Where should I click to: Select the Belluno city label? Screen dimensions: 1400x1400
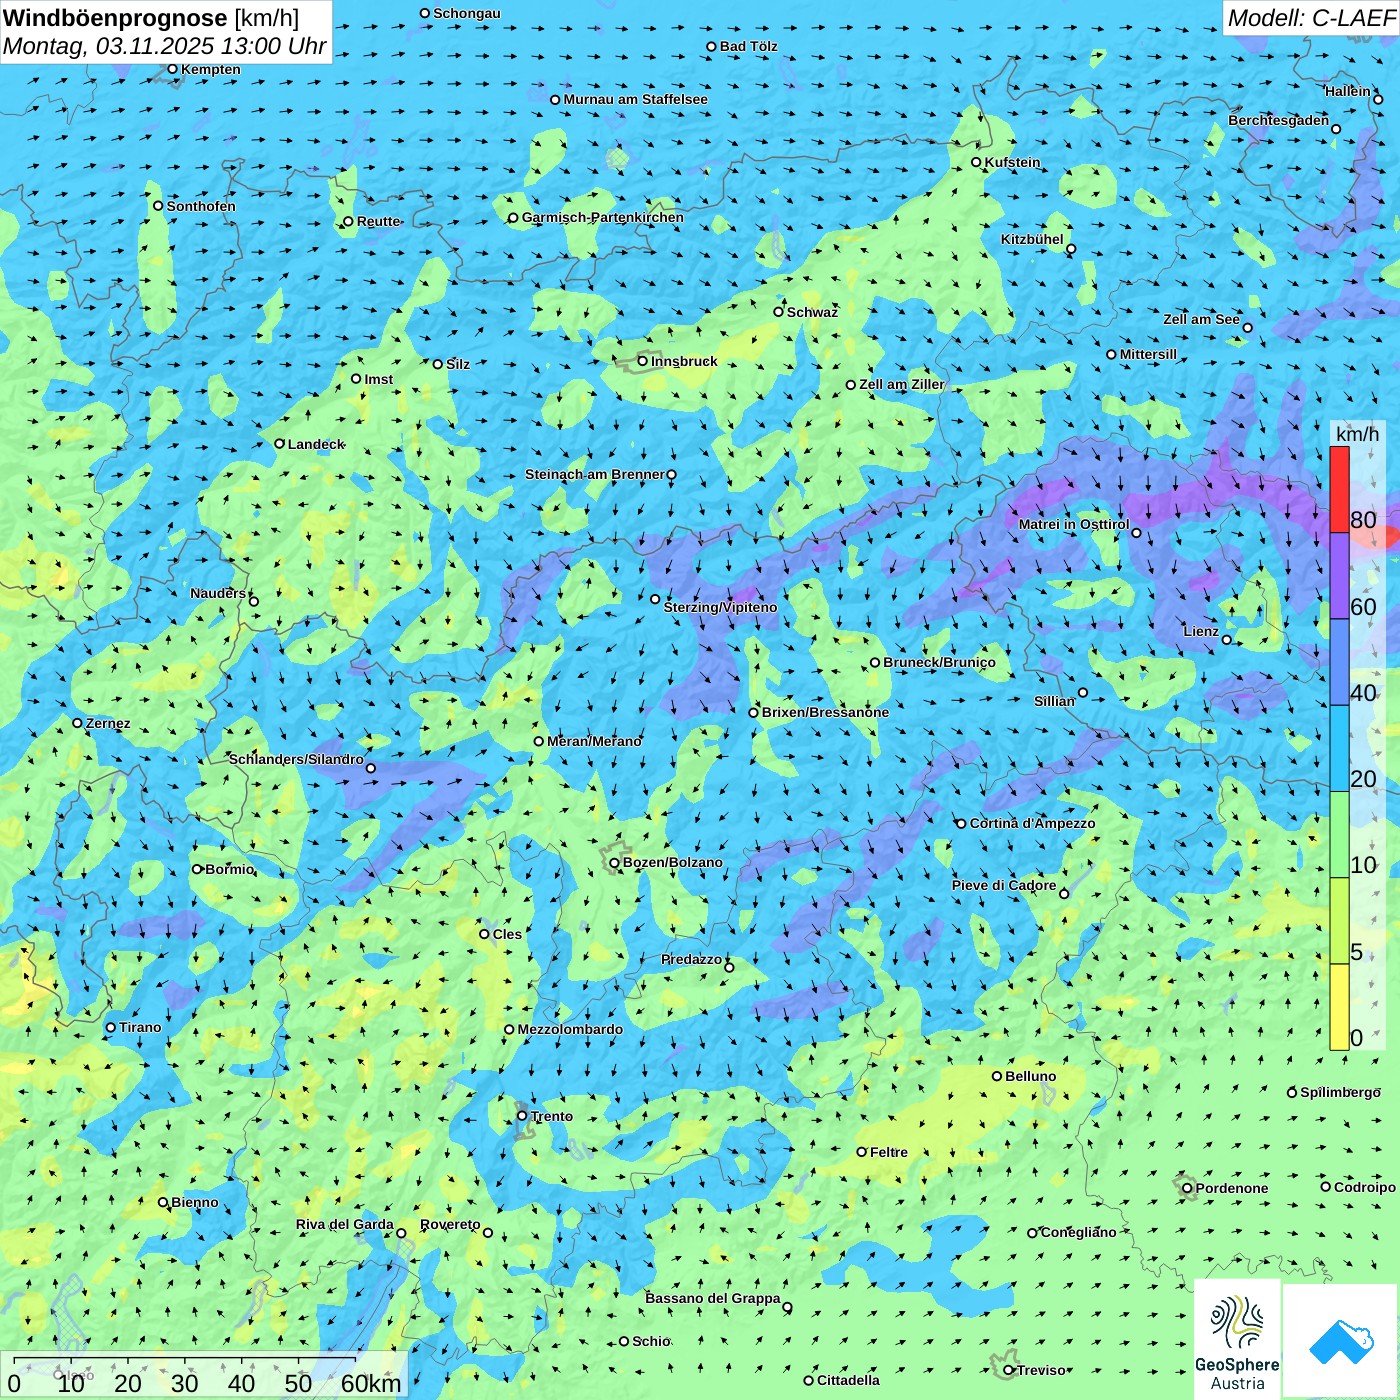coord(1030,1076)
